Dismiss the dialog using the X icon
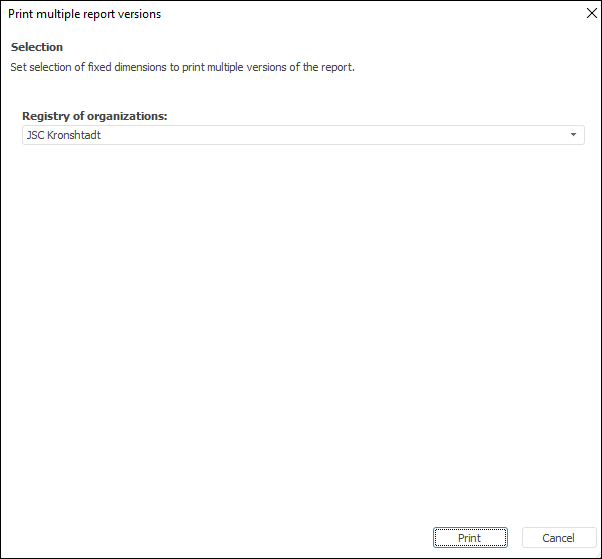The height and width of the screenshot is (559, 602). (589, 14)
